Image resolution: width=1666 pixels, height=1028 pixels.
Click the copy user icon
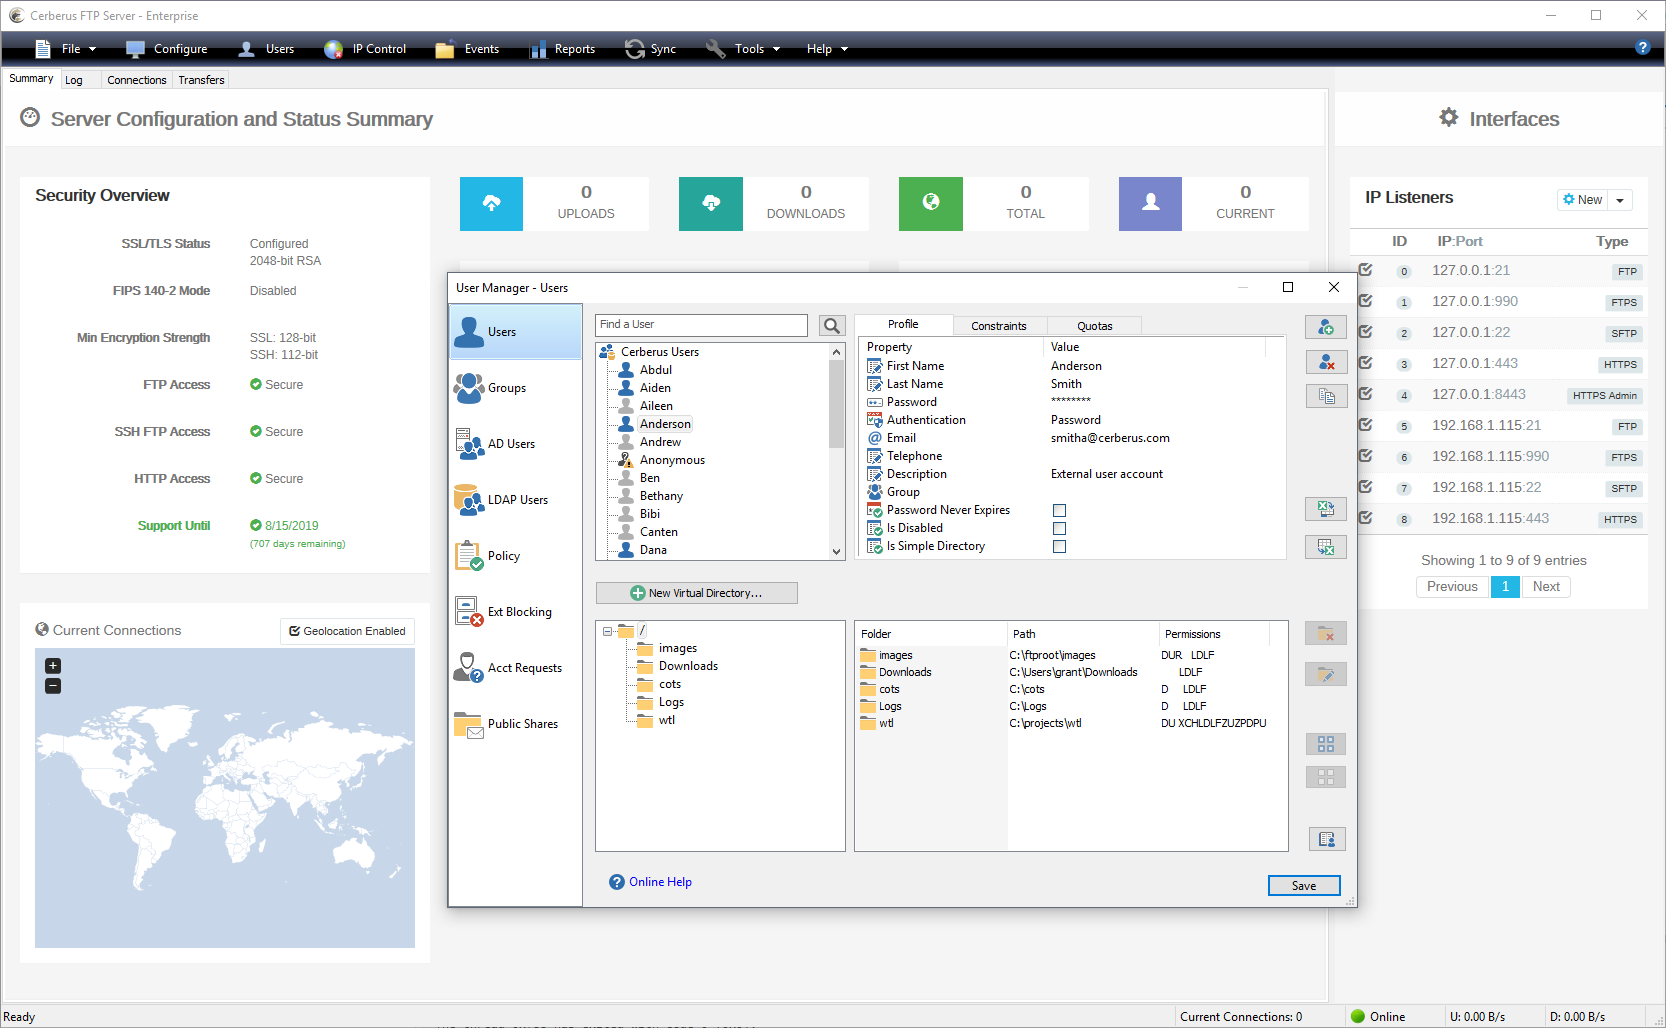point(1326,396)
